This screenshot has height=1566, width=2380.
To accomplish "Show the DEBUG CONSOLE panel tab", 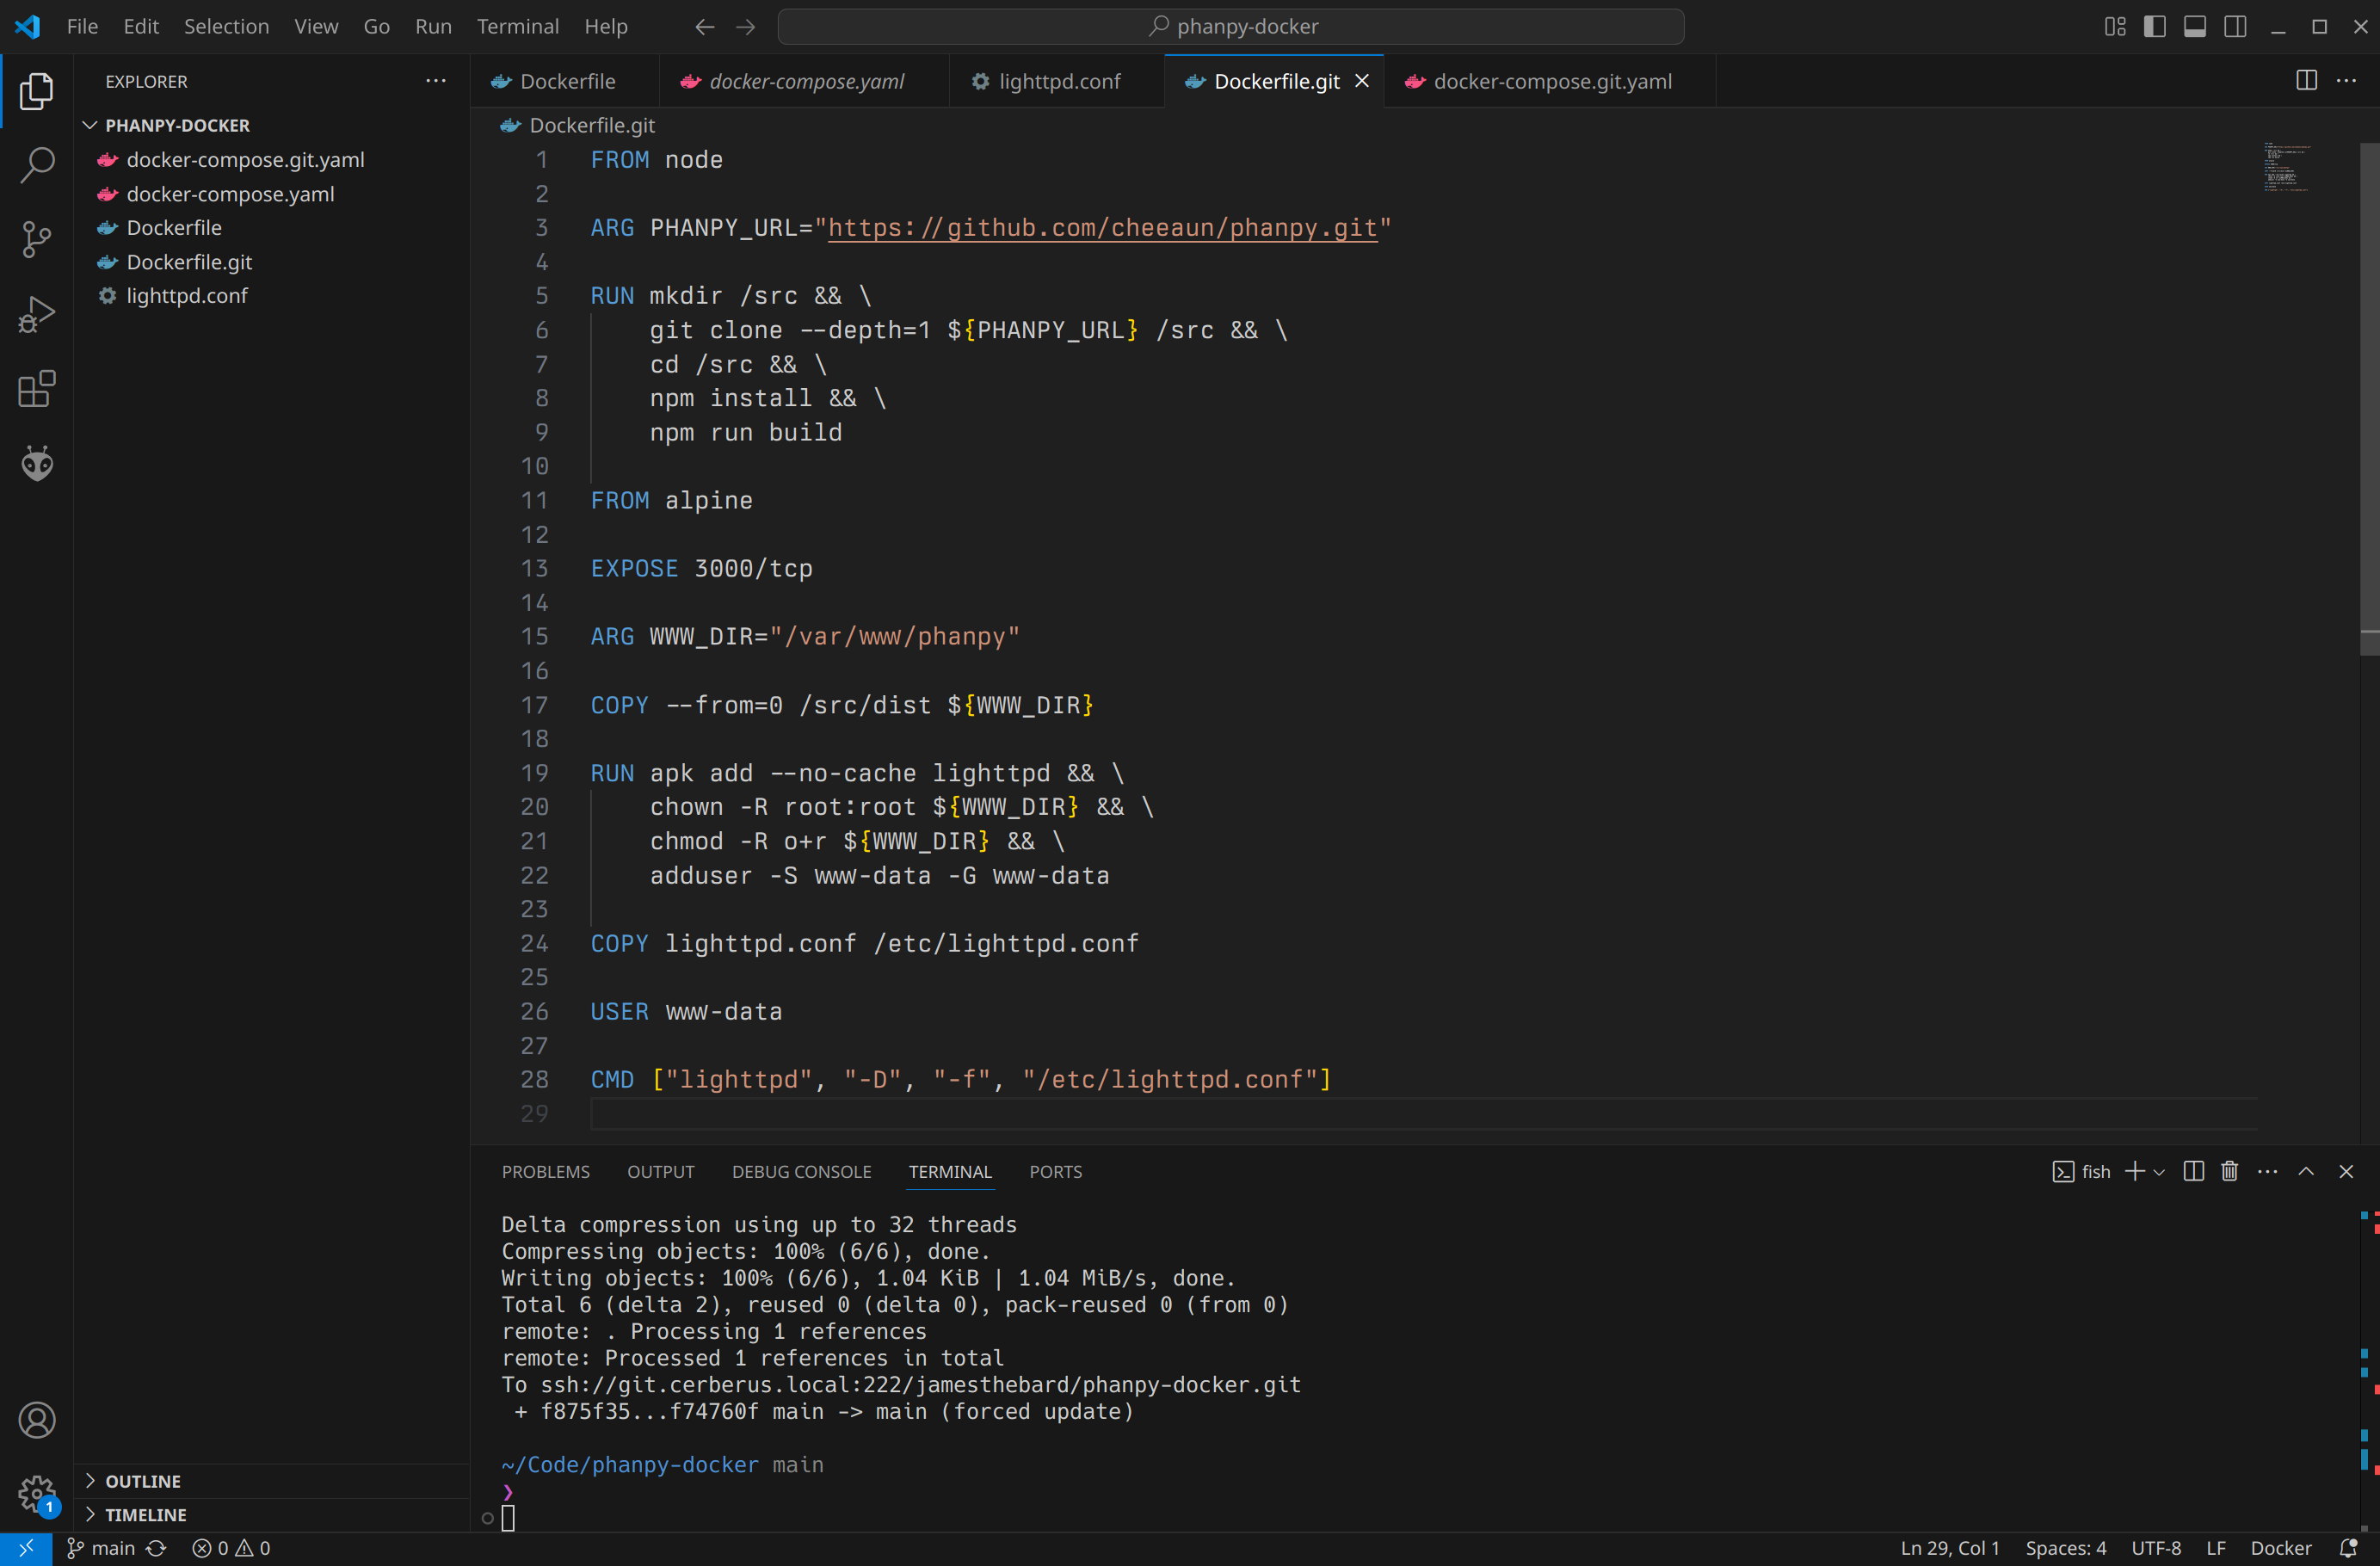I will pyautogui.click(x=802, y=1171).
